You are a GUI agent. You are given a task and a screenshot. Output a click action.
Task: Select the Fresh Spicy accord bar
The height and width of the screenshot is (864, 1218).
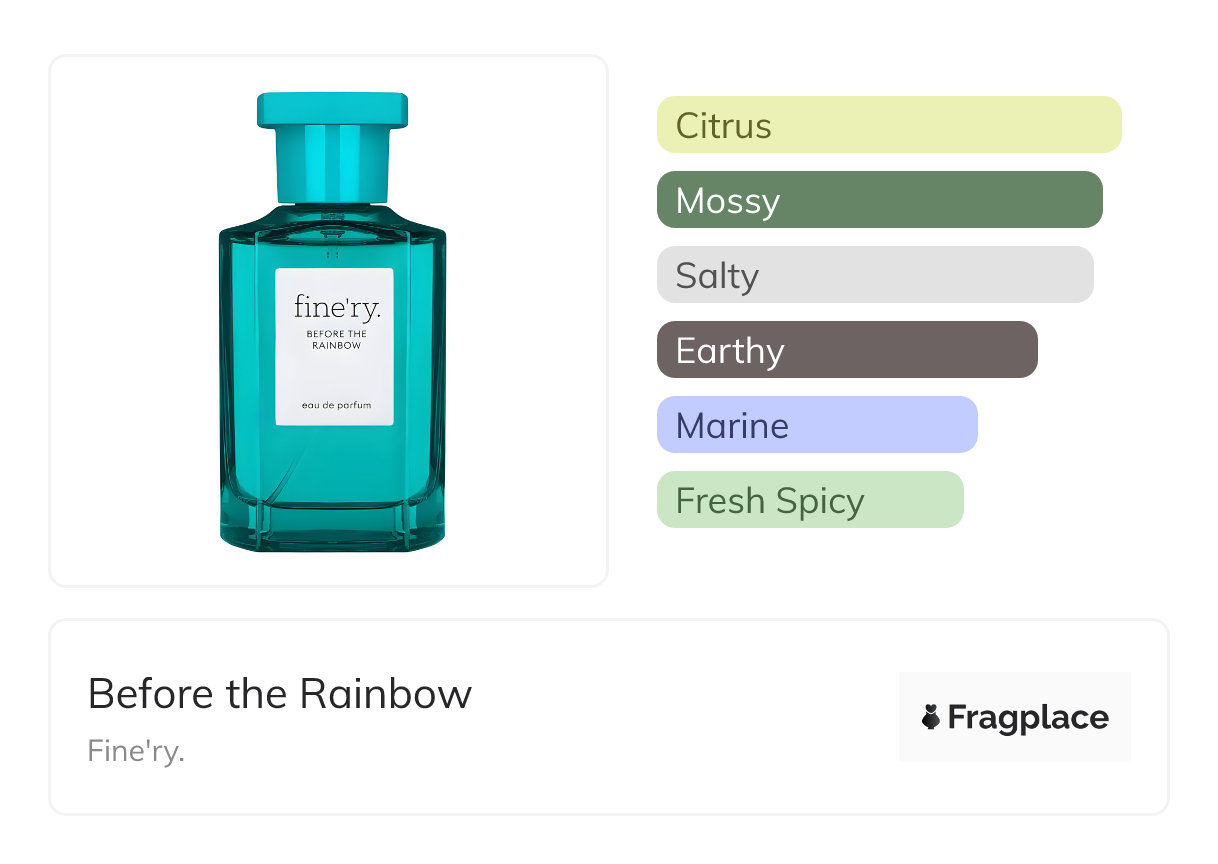(x=809, y=500)
